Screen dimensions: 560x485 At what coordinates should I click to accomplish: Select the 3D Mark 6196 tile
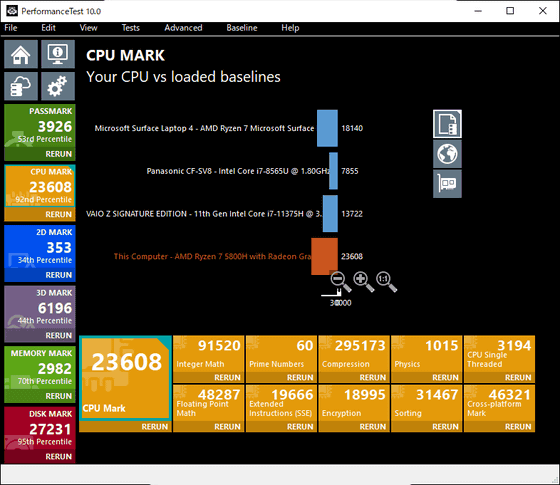coord(40,308)
